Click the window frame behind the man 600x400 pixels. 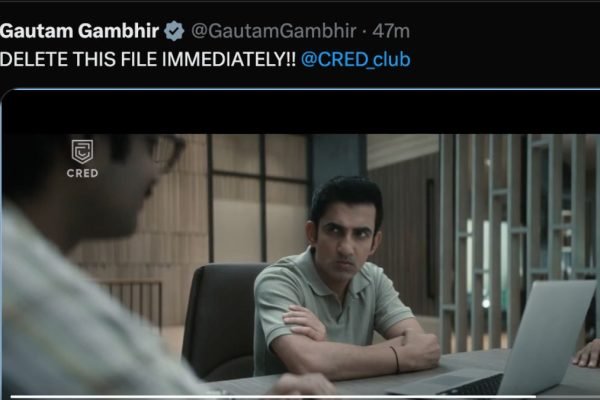pos(260,197)
